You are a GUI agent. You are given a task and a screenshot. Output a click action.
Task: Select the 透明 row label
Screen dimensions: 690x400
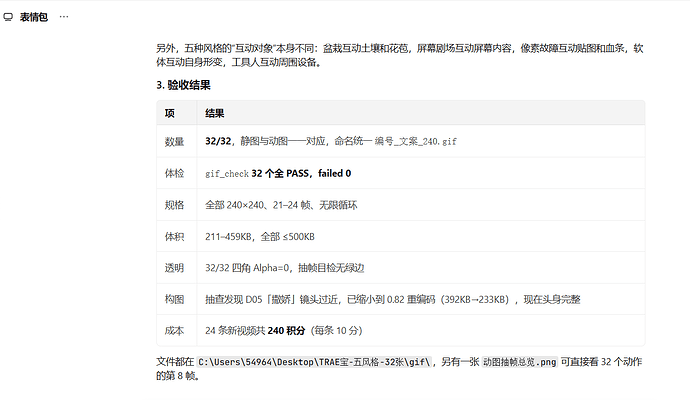tap(174, 268)
